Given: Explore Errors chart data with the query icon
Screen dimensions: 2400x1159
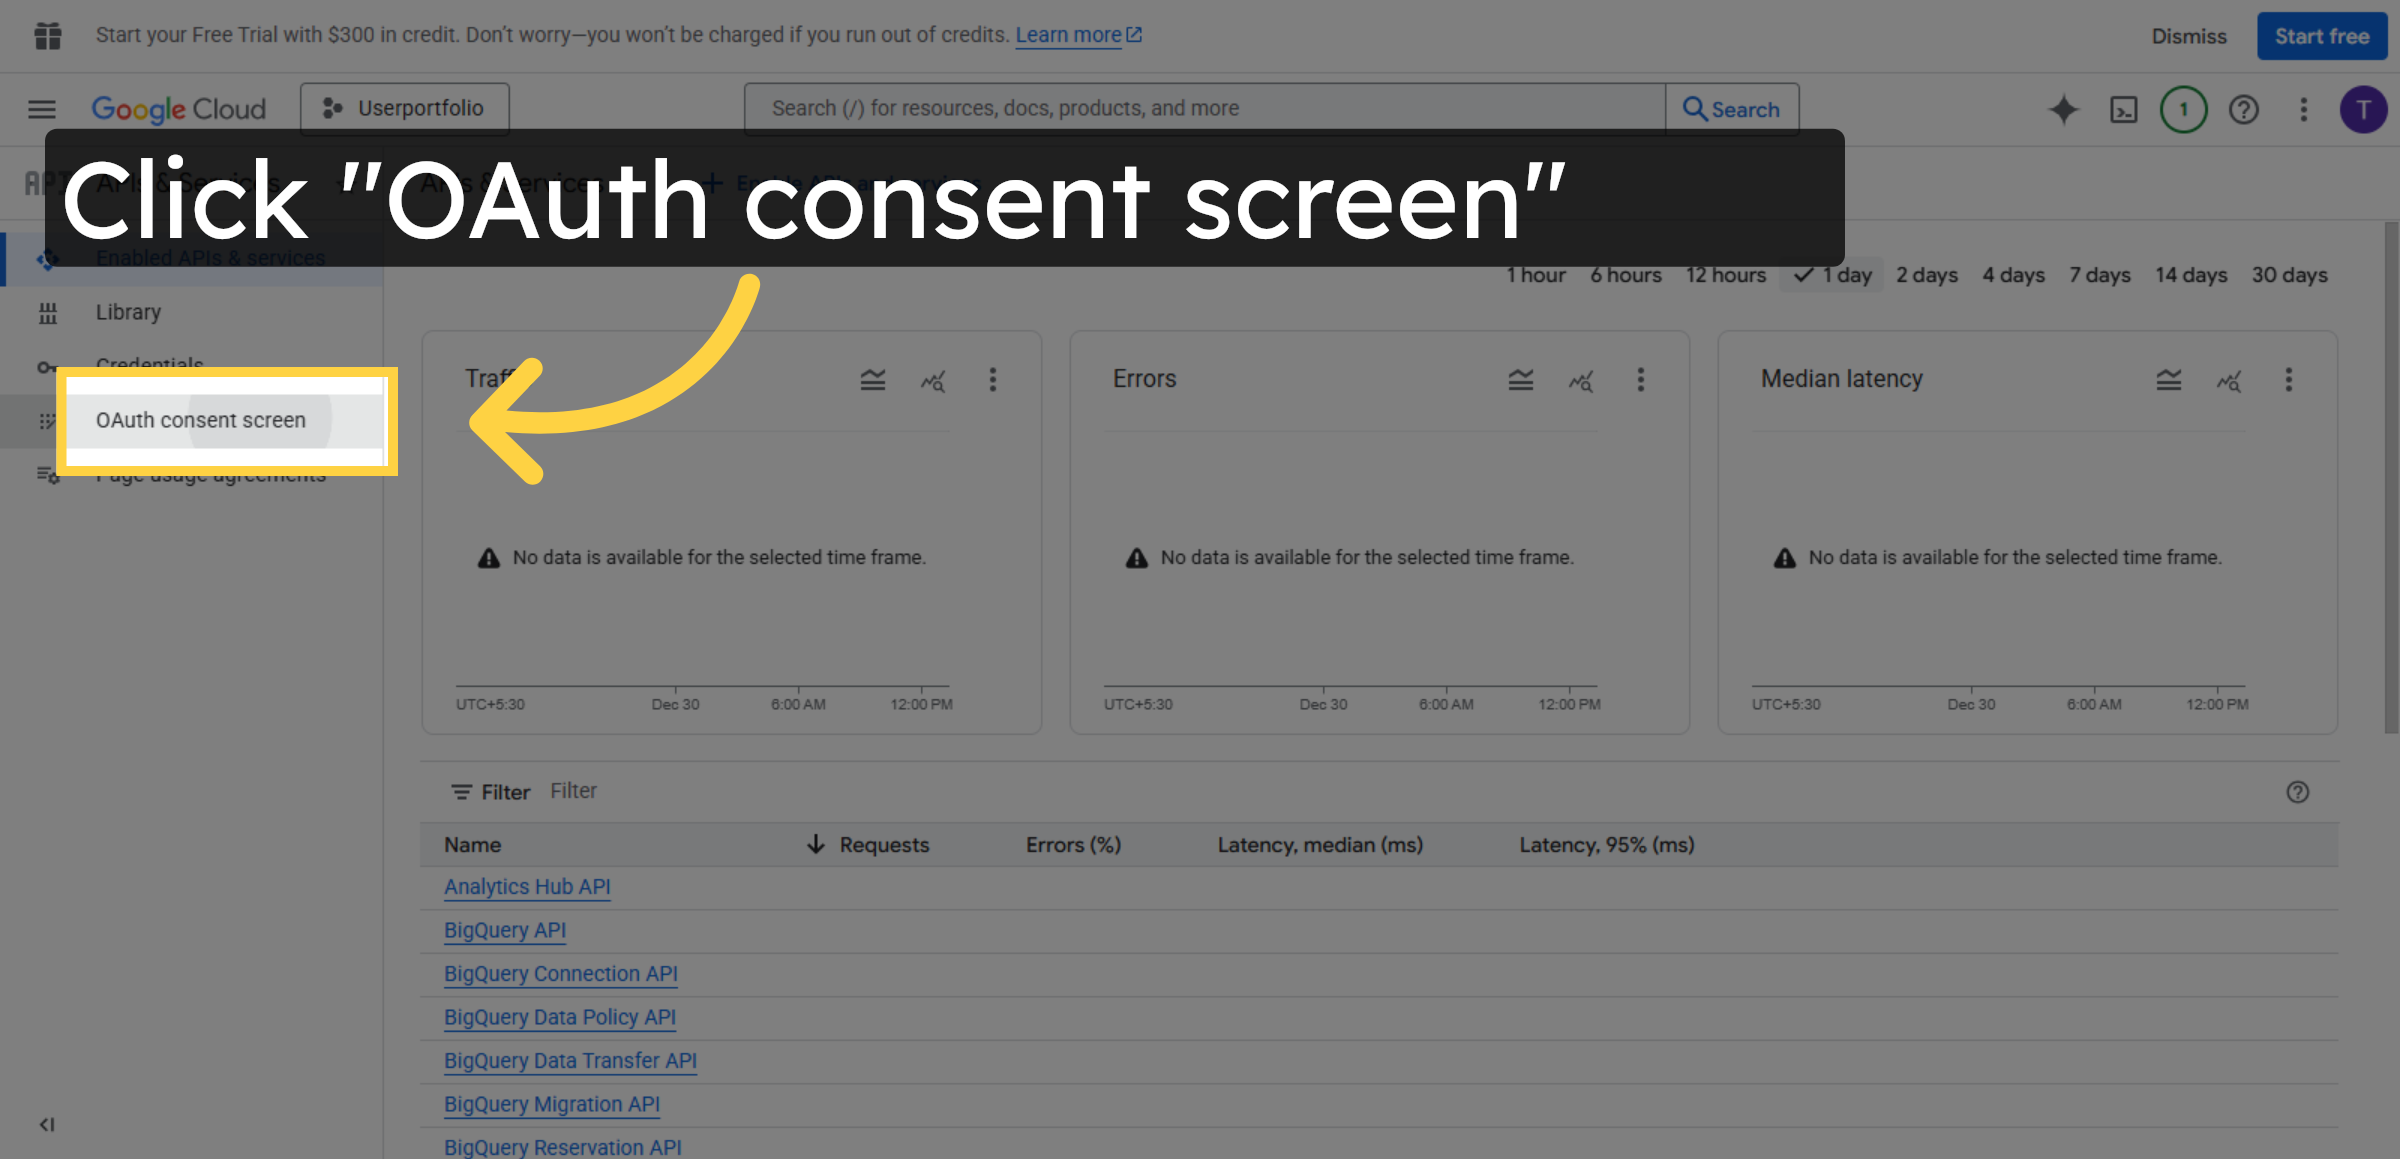Looking at the screenshot, I should coord(1580,381).
